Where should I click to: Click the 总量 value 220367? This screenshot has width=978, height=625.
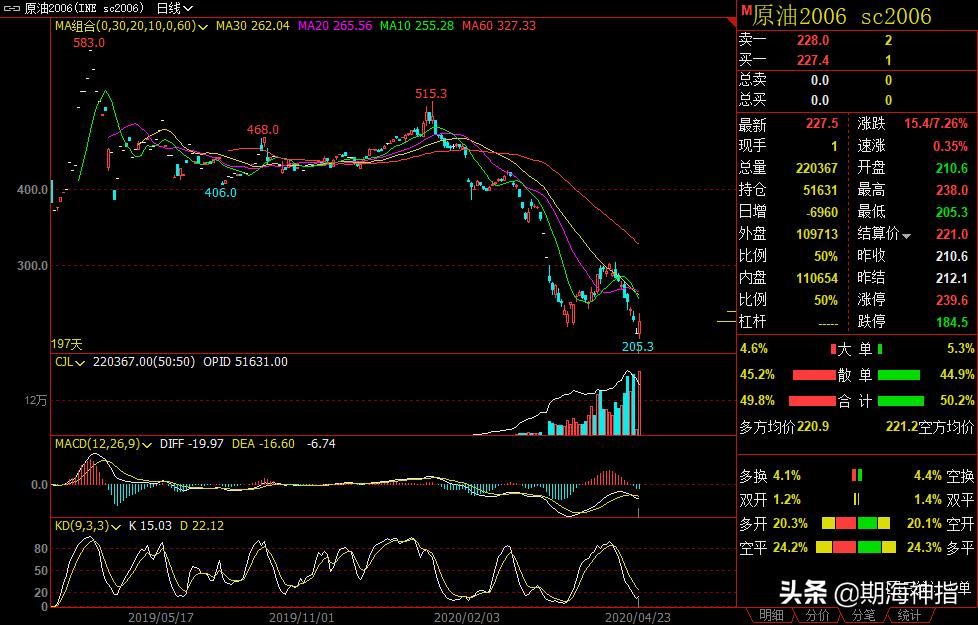(816, 168)
